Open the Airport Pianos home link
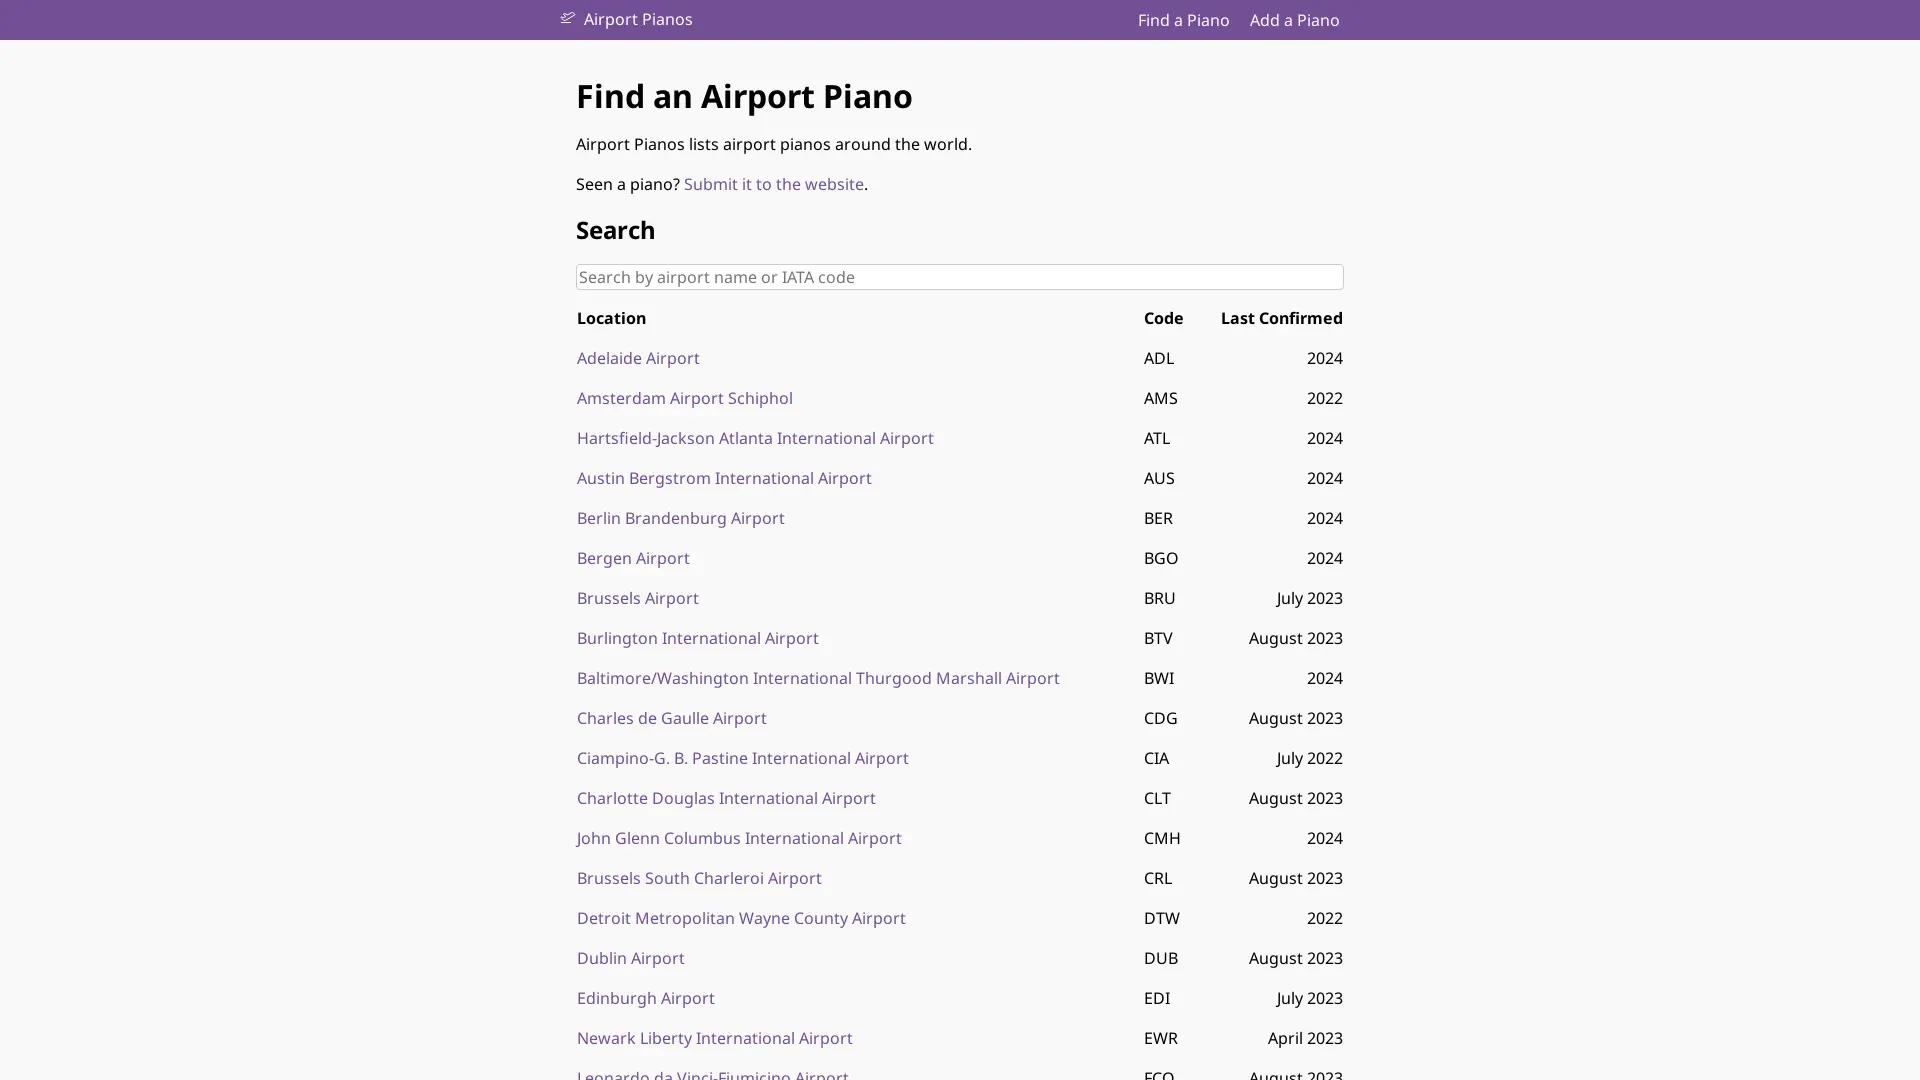 637,19
